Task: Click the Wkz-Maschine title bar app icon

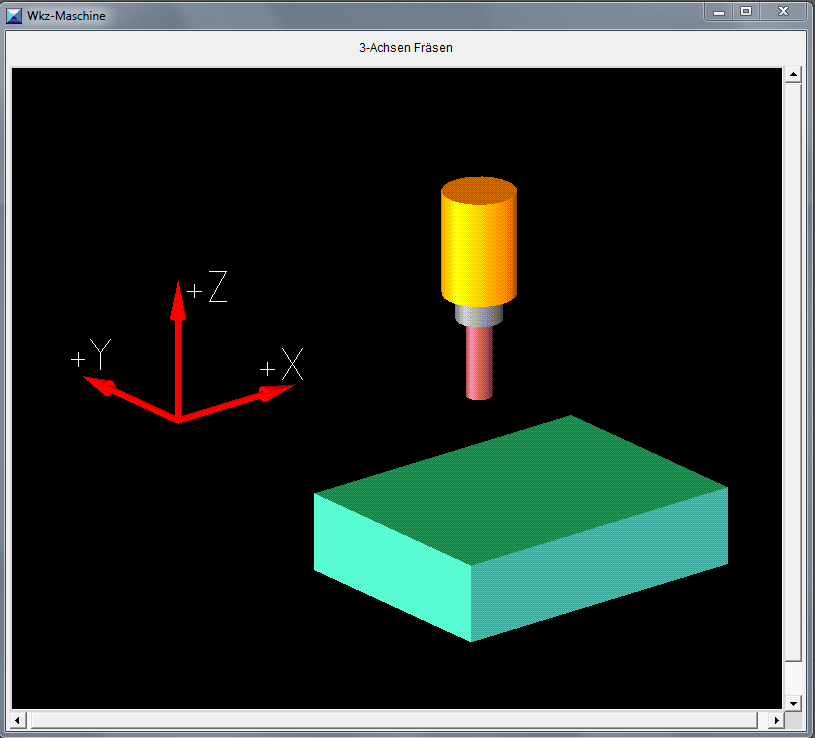Action: point(14,16)
